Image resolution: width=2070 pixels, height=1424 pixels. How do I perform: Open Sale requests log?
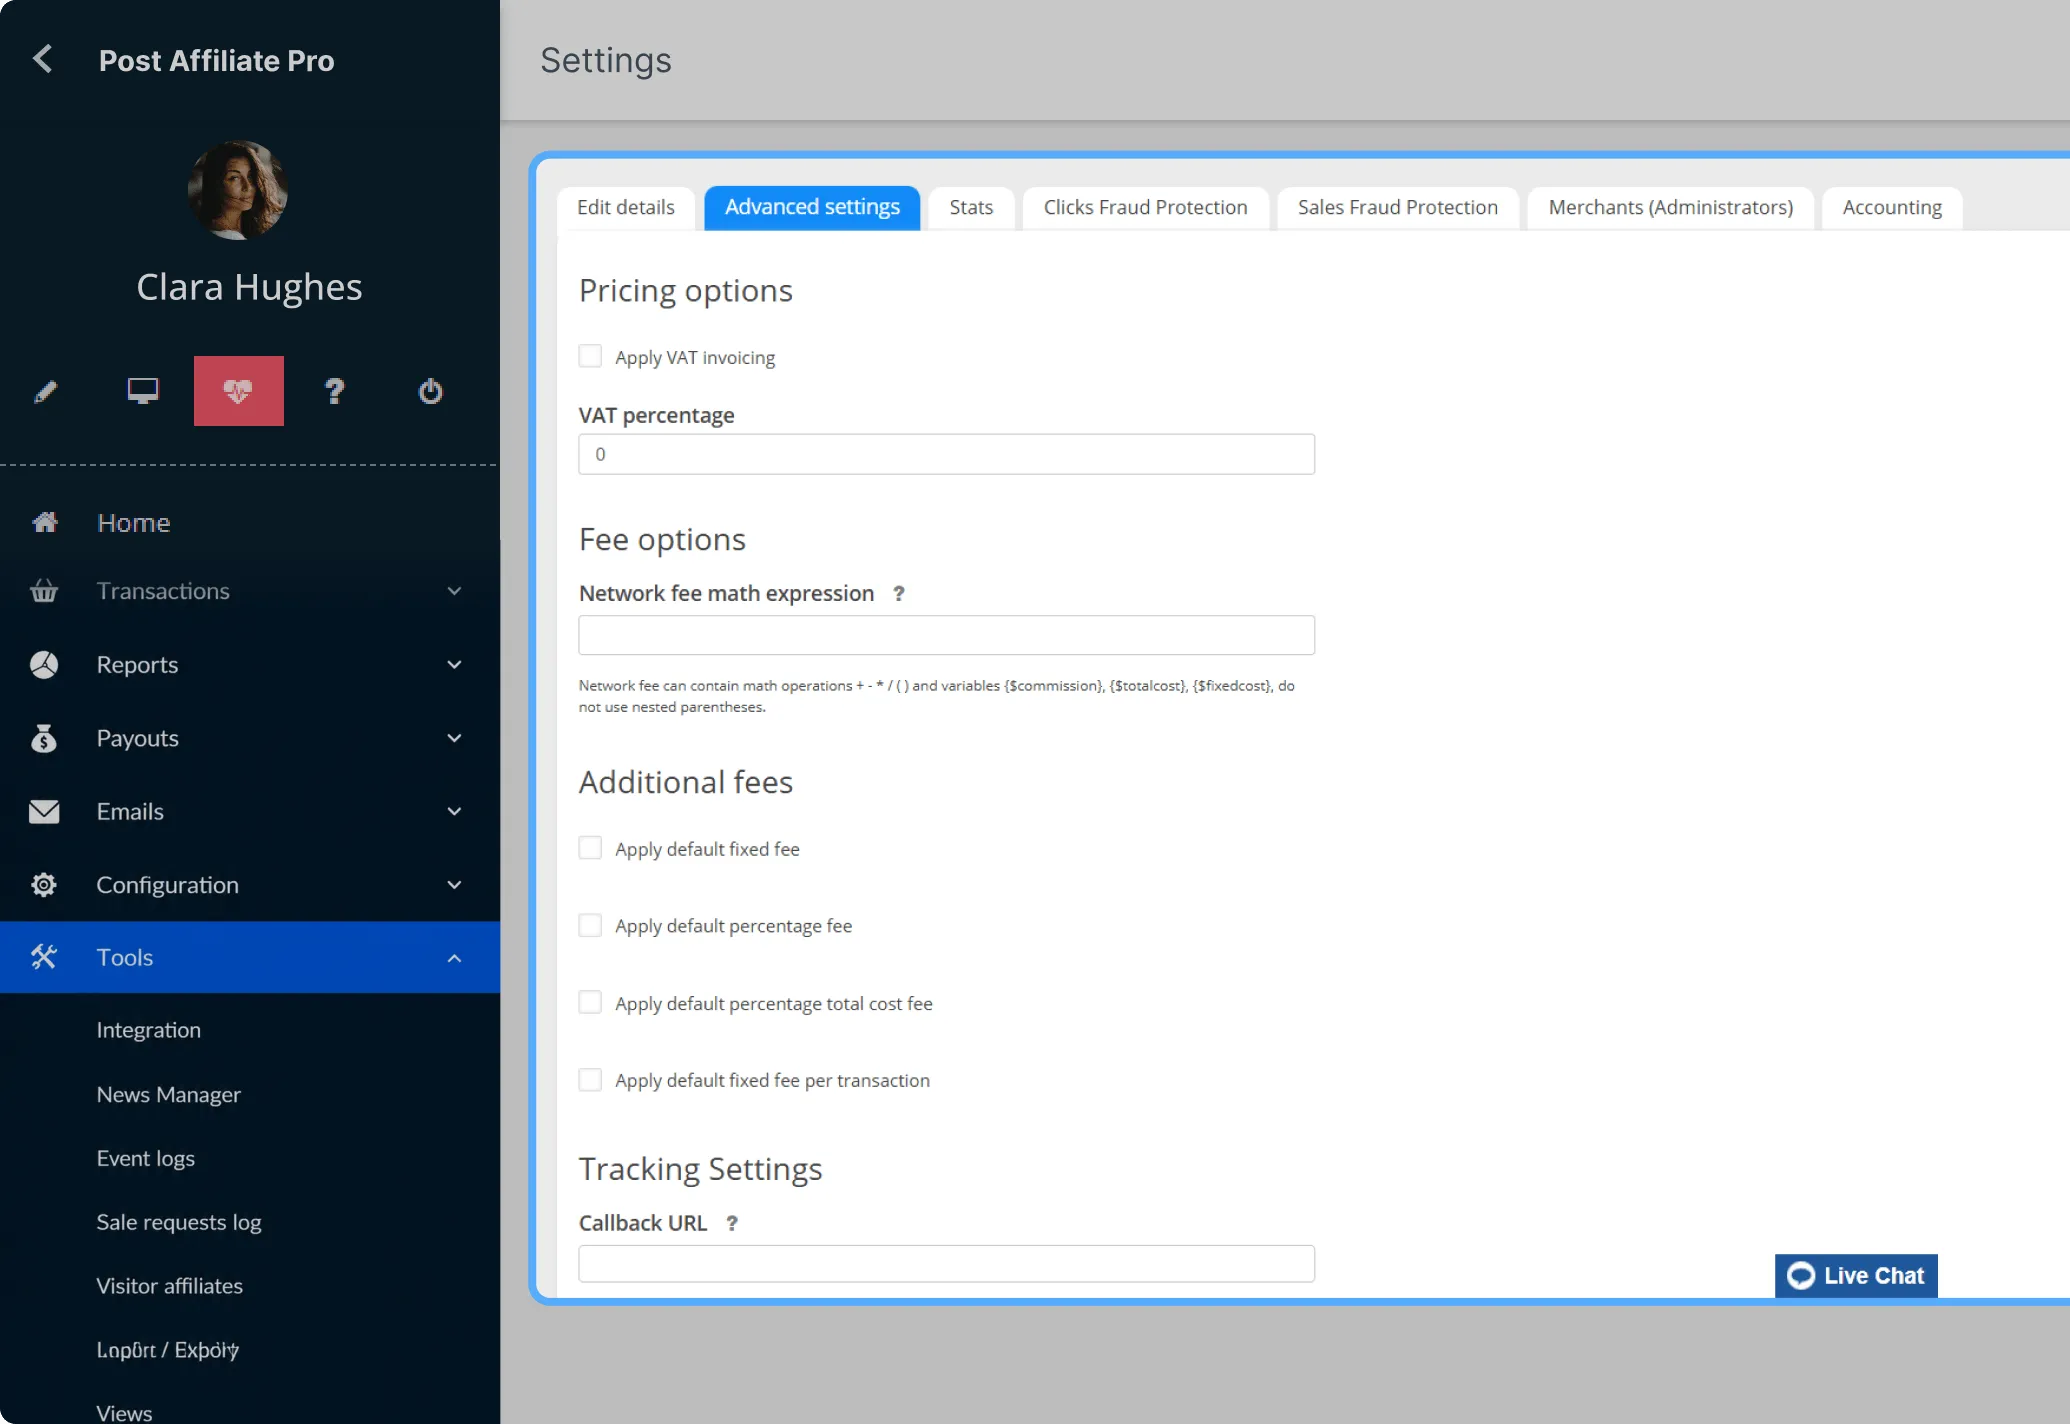pos(179,1222)
